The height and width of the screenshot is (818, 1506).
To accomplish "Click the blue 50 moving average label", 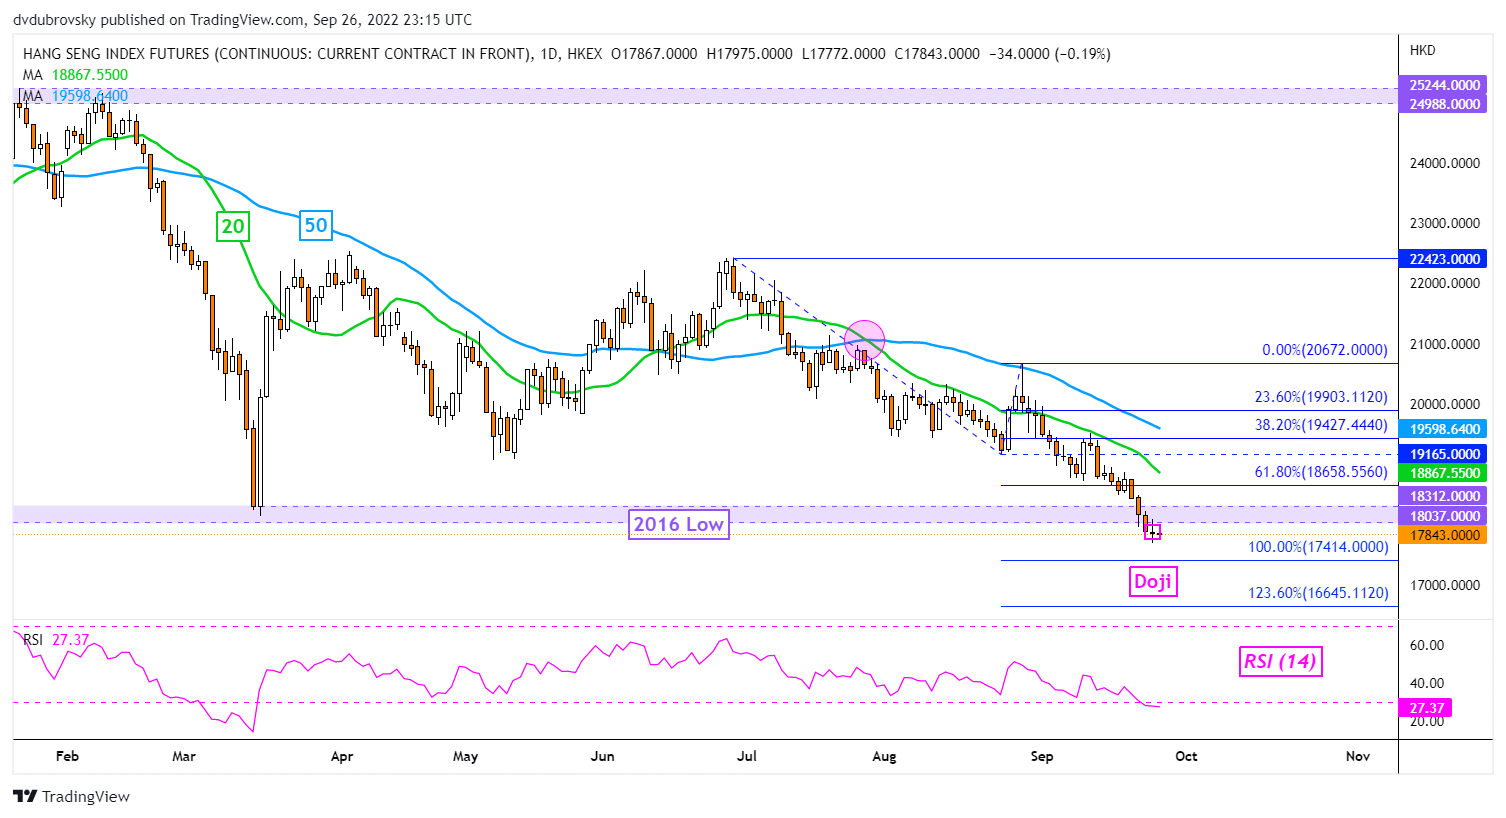I will [316, 226].
